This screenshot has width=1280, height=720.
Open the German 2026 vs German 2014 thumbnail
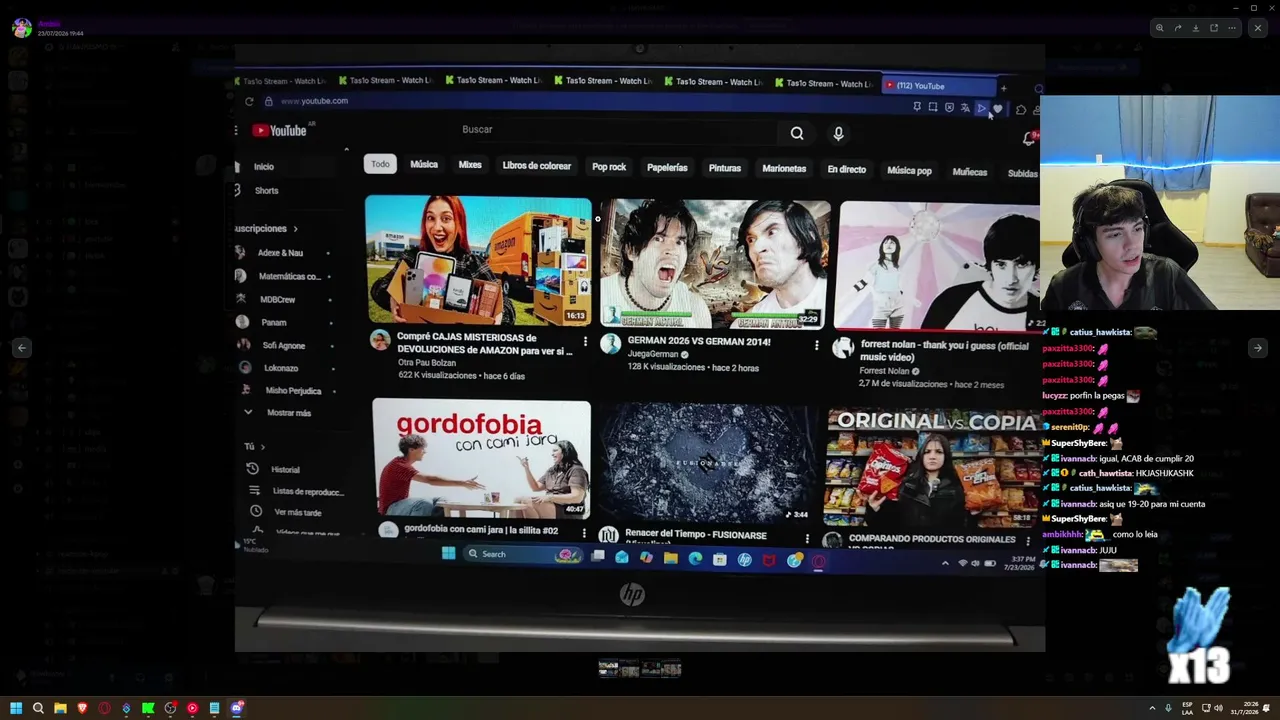tap(714, 265)
